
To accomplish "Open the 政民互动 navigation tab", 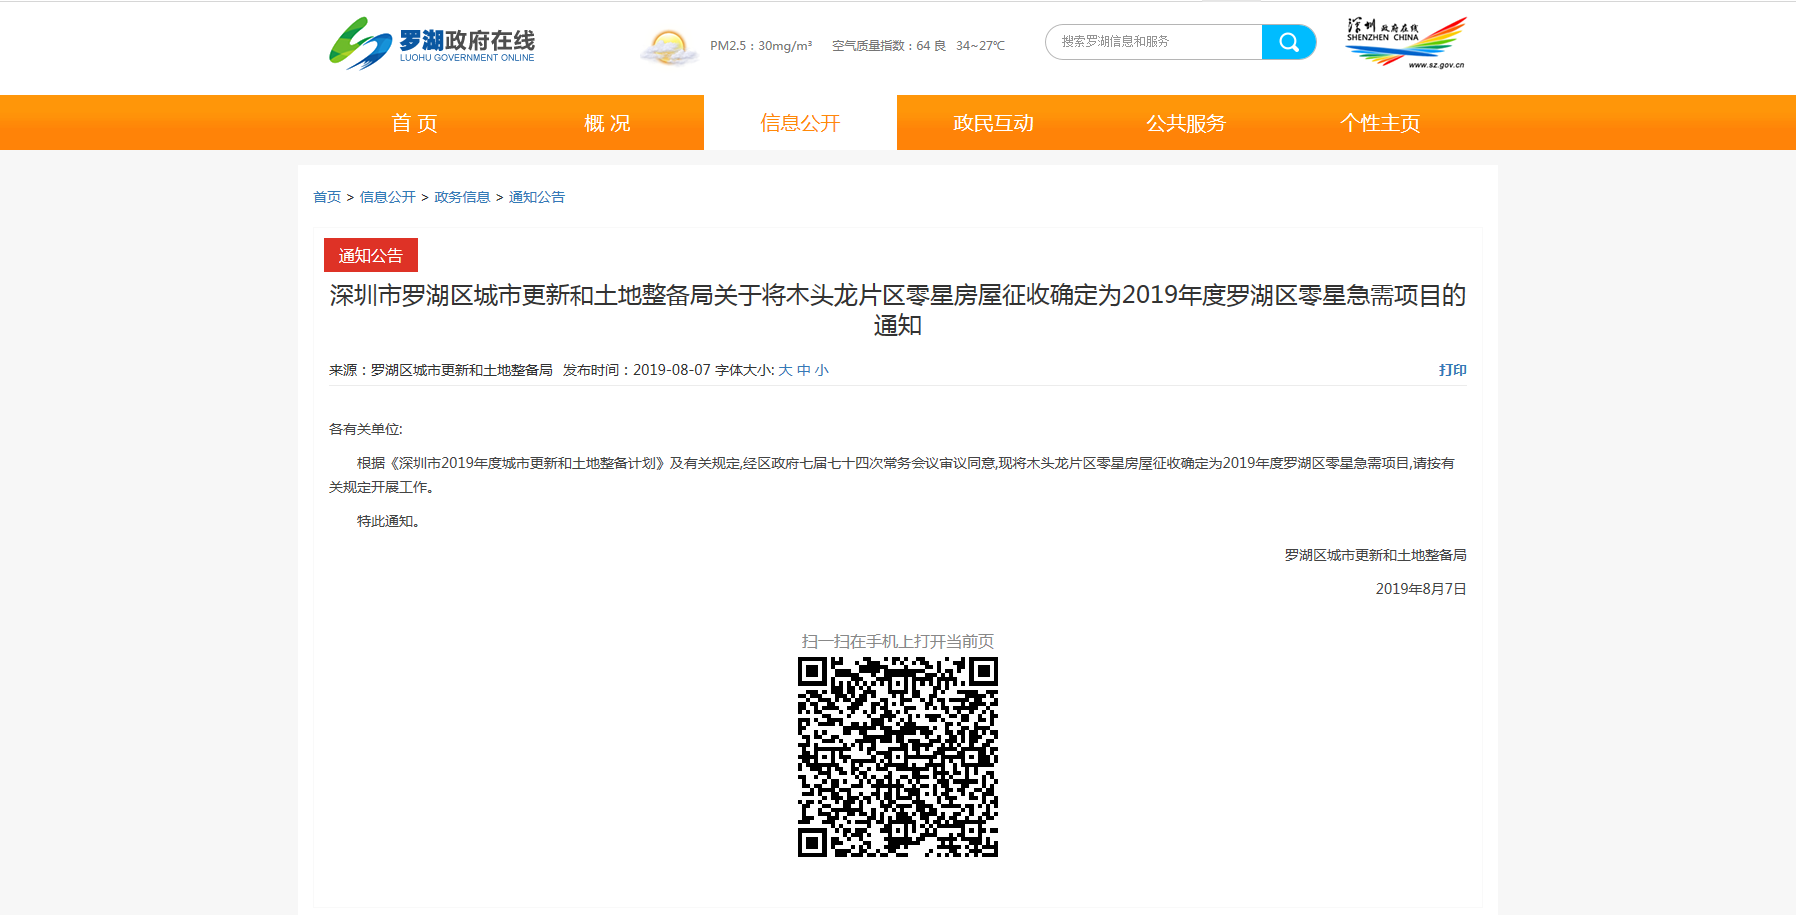I will pos(993,123).
